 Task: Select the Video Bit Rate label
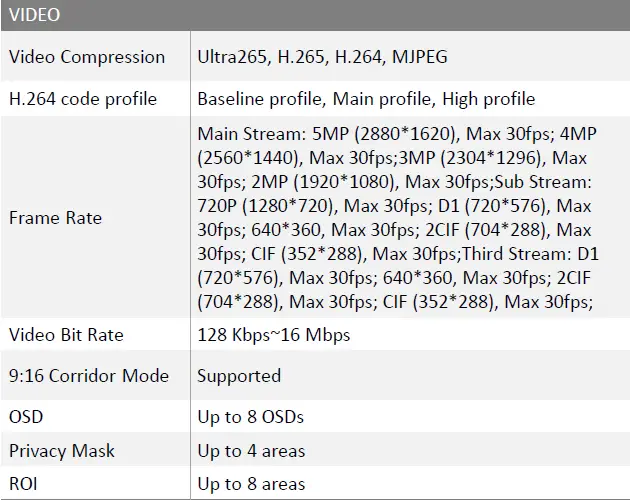tap(66, 335)
